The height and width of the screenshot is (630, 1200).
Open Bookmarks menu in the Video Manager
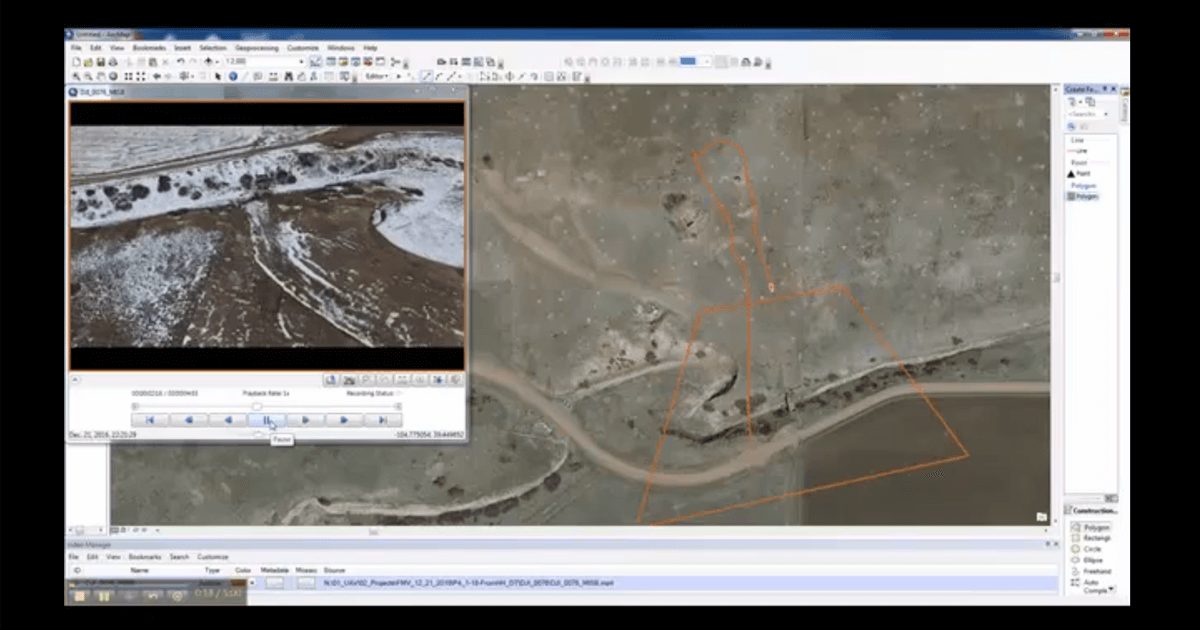144,557
